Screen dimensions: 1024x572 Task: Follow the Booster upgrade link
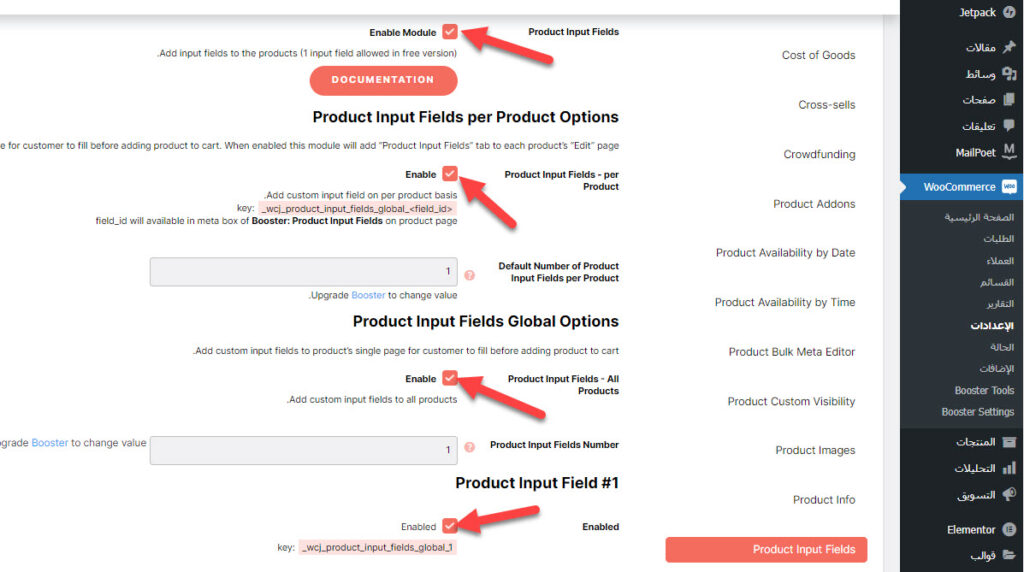click(x=368, y=295)
